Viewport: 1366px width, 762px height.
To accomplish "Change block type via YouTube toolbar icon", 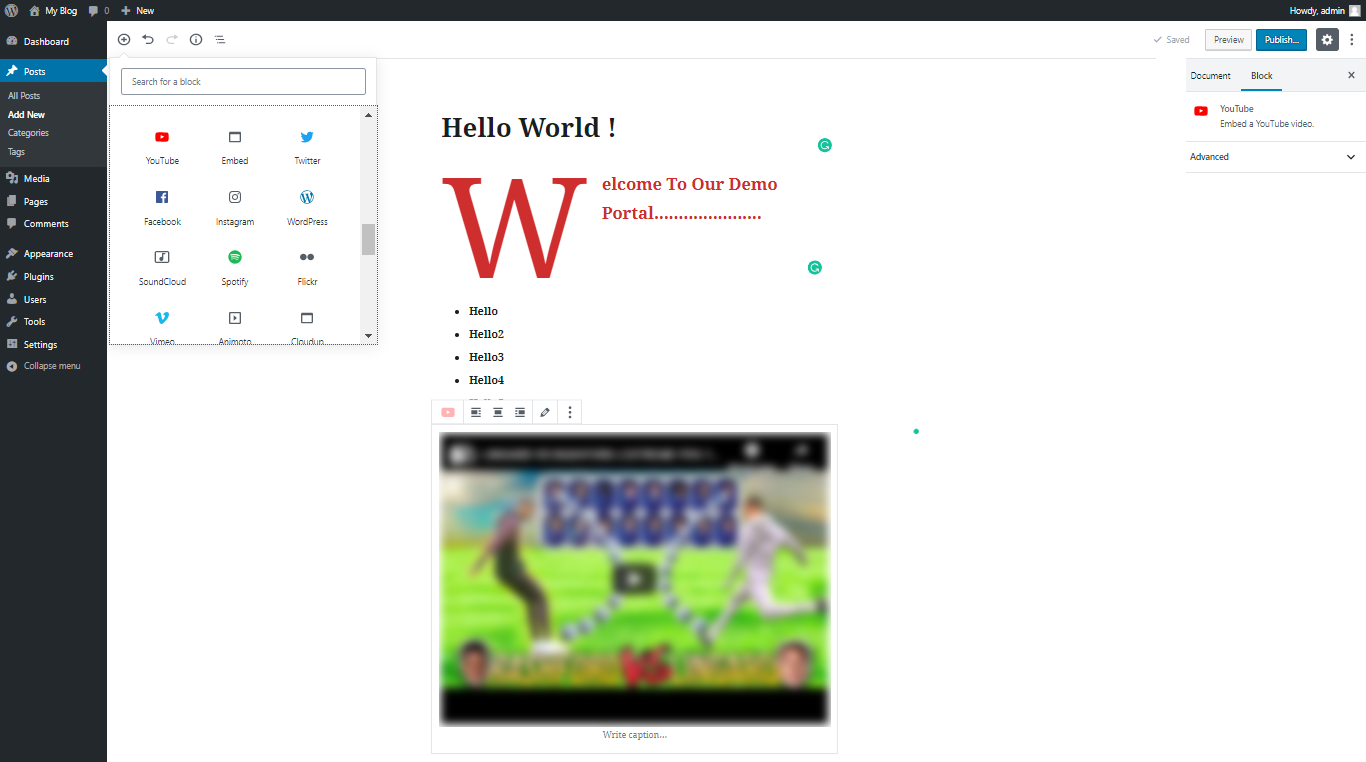I will pyautogui.click(x=448, y=412).
